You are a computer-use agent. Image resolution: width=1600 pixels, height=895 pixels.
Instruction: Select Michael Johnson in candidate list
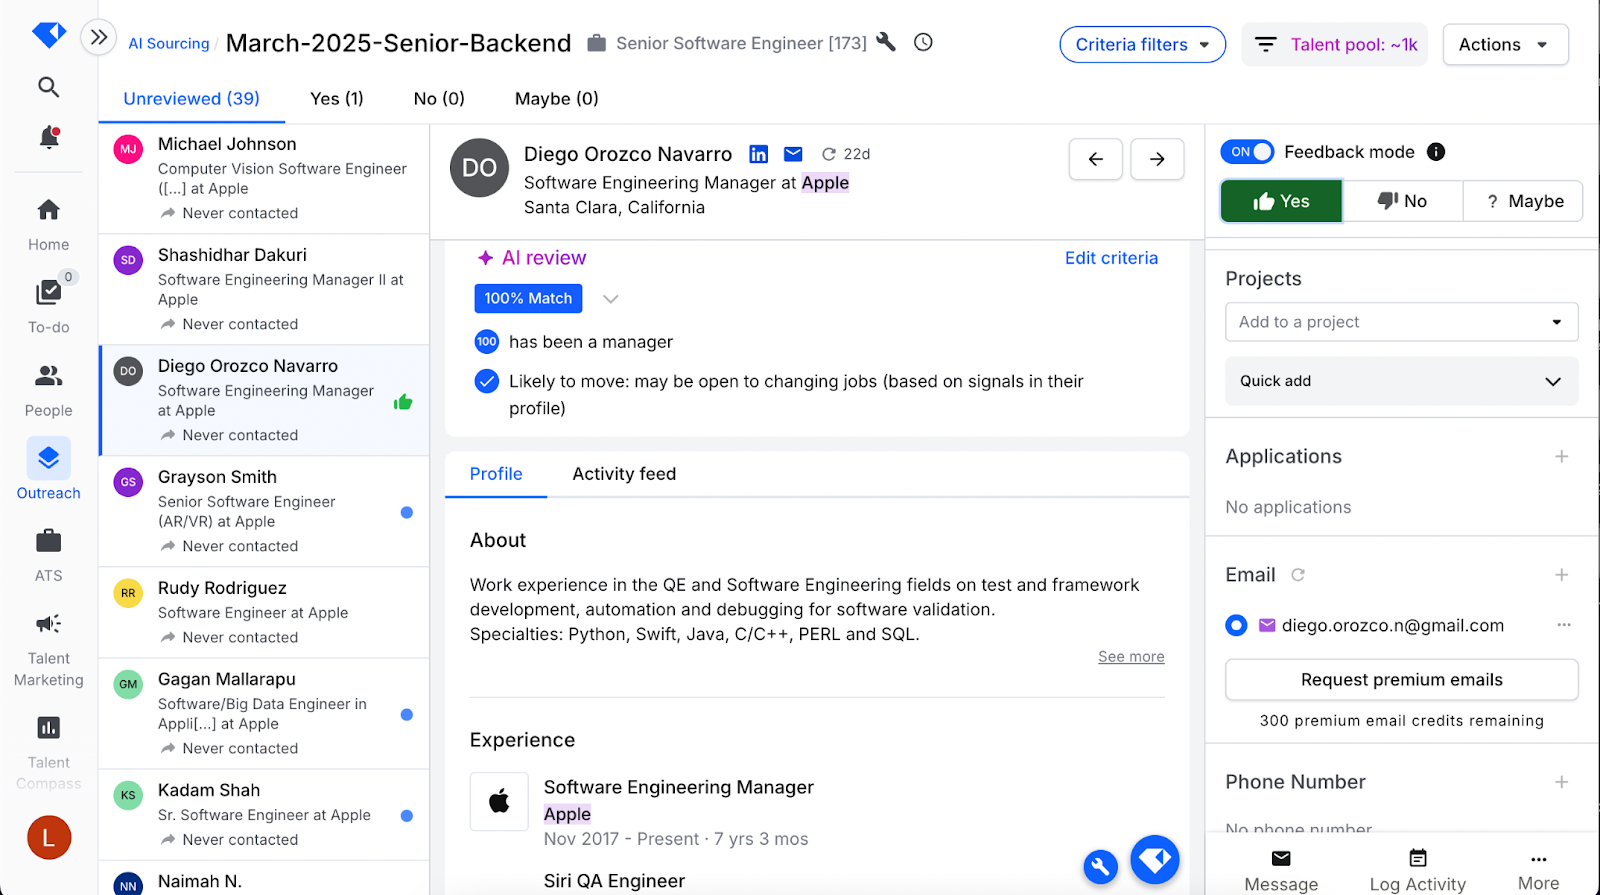(264, 178)
